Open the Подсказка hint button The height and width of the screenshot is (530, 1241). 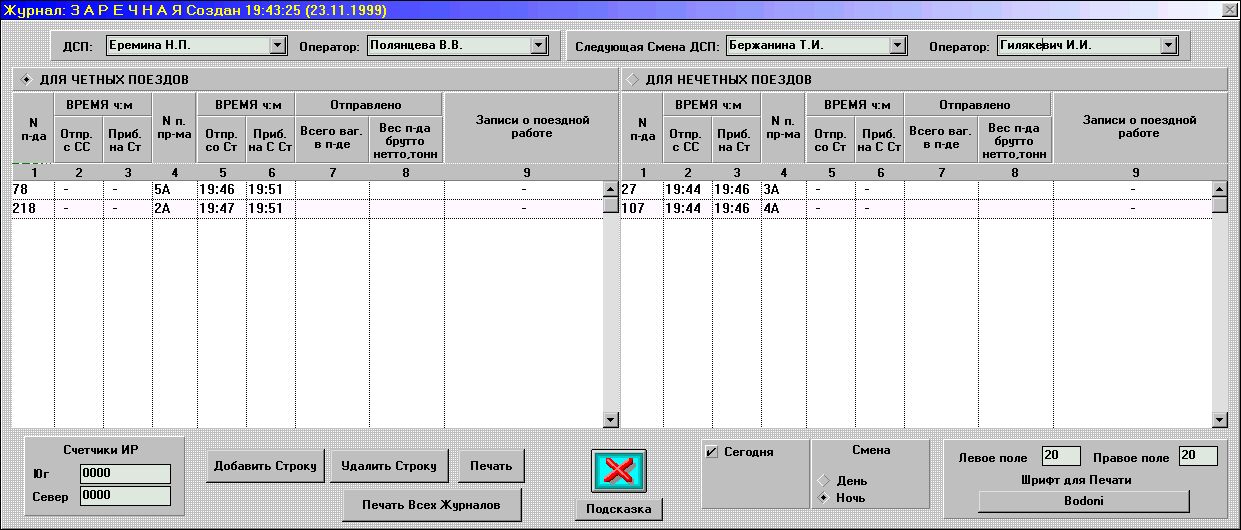618,509
